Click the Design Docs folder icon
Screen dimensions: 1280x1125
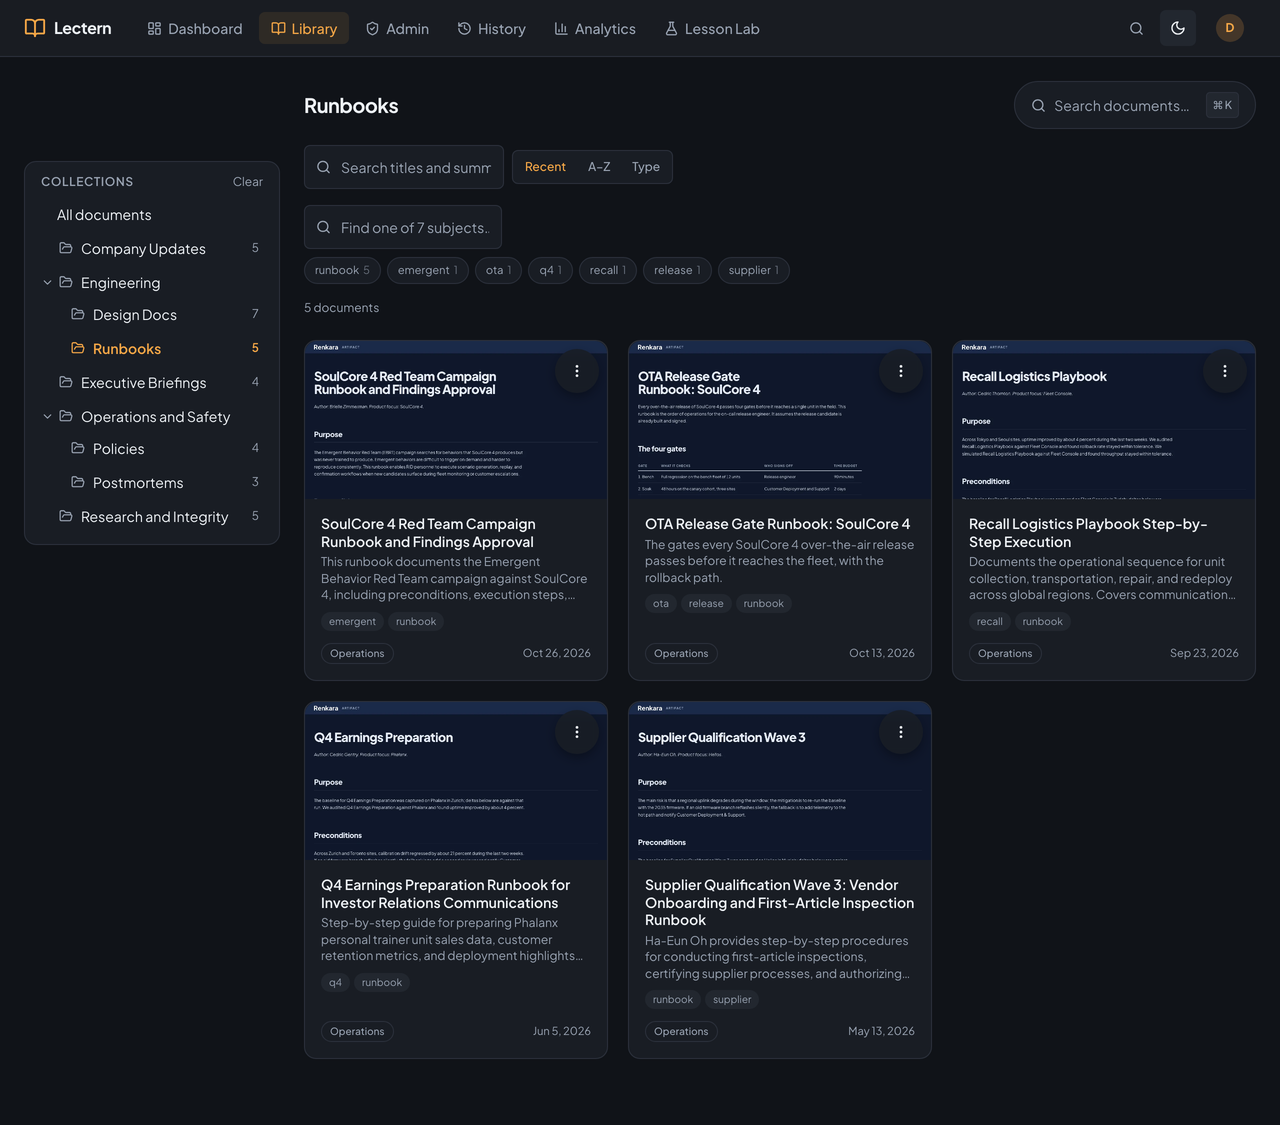78,314
